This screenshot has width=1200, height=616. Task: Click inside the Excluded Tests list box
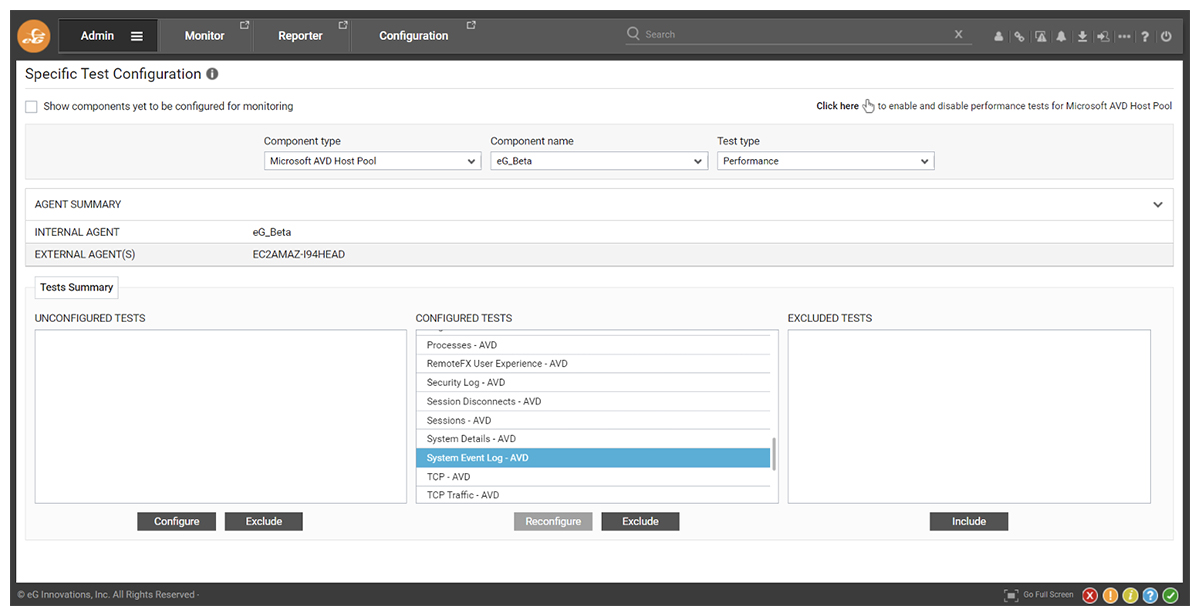[x=969, y=417]
